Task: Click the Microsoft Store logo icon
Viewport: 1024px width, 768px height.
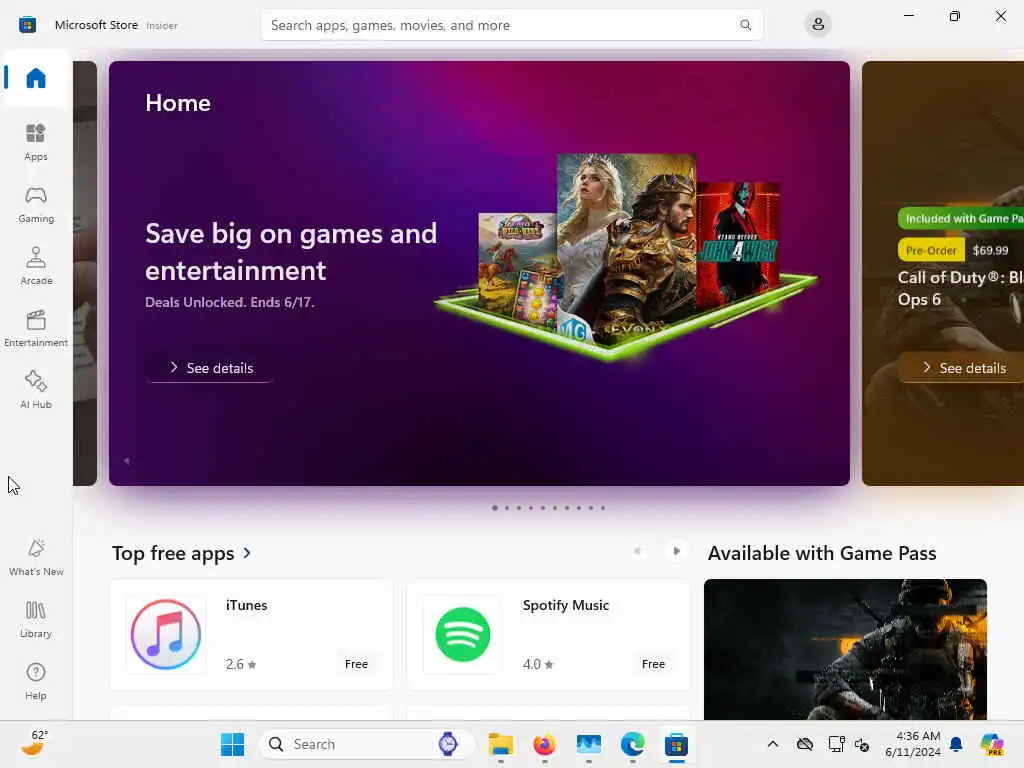Action: pyautogui.click(x=27, y=25)
